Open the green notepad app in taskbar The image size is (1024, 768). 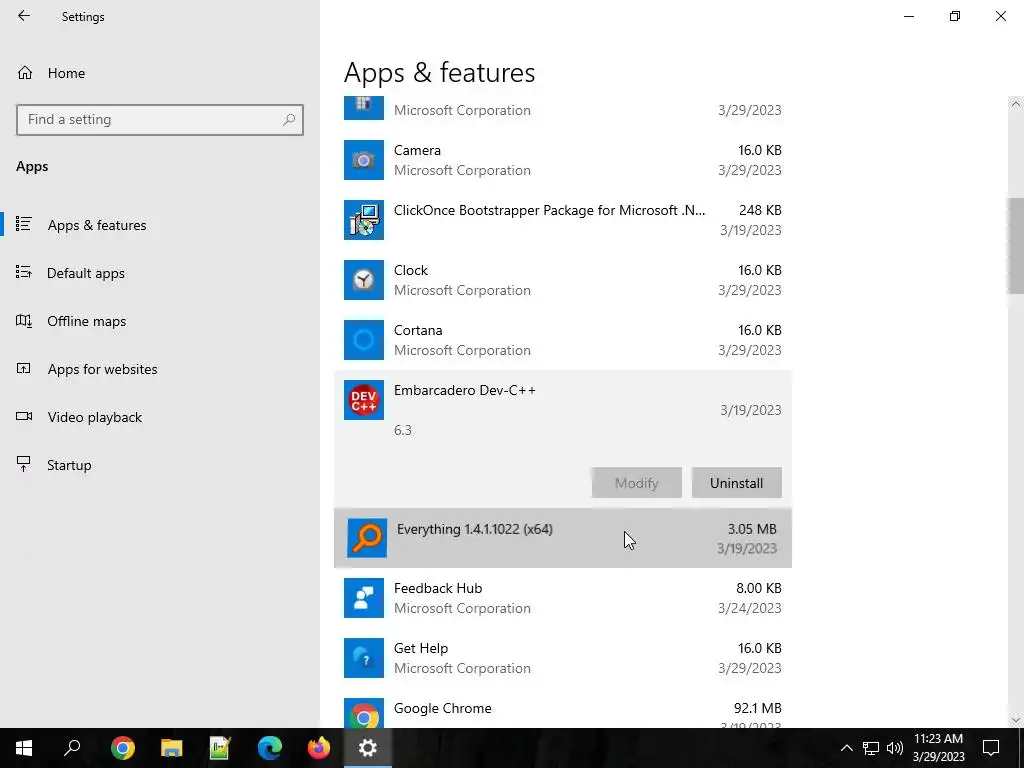coord(220,748)
